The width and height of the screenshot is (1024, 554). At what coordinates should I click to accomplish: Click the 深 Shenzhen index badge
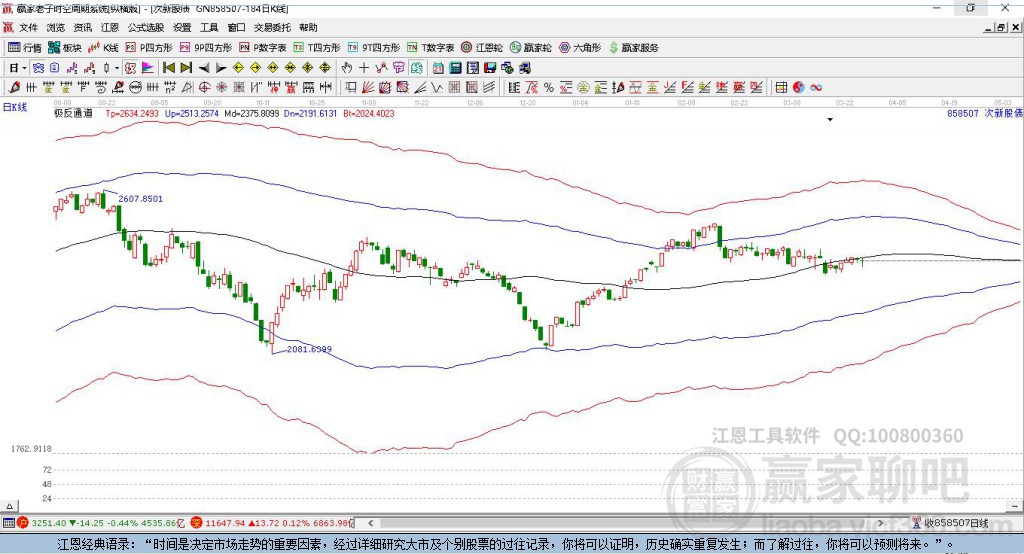click(197, 523)
